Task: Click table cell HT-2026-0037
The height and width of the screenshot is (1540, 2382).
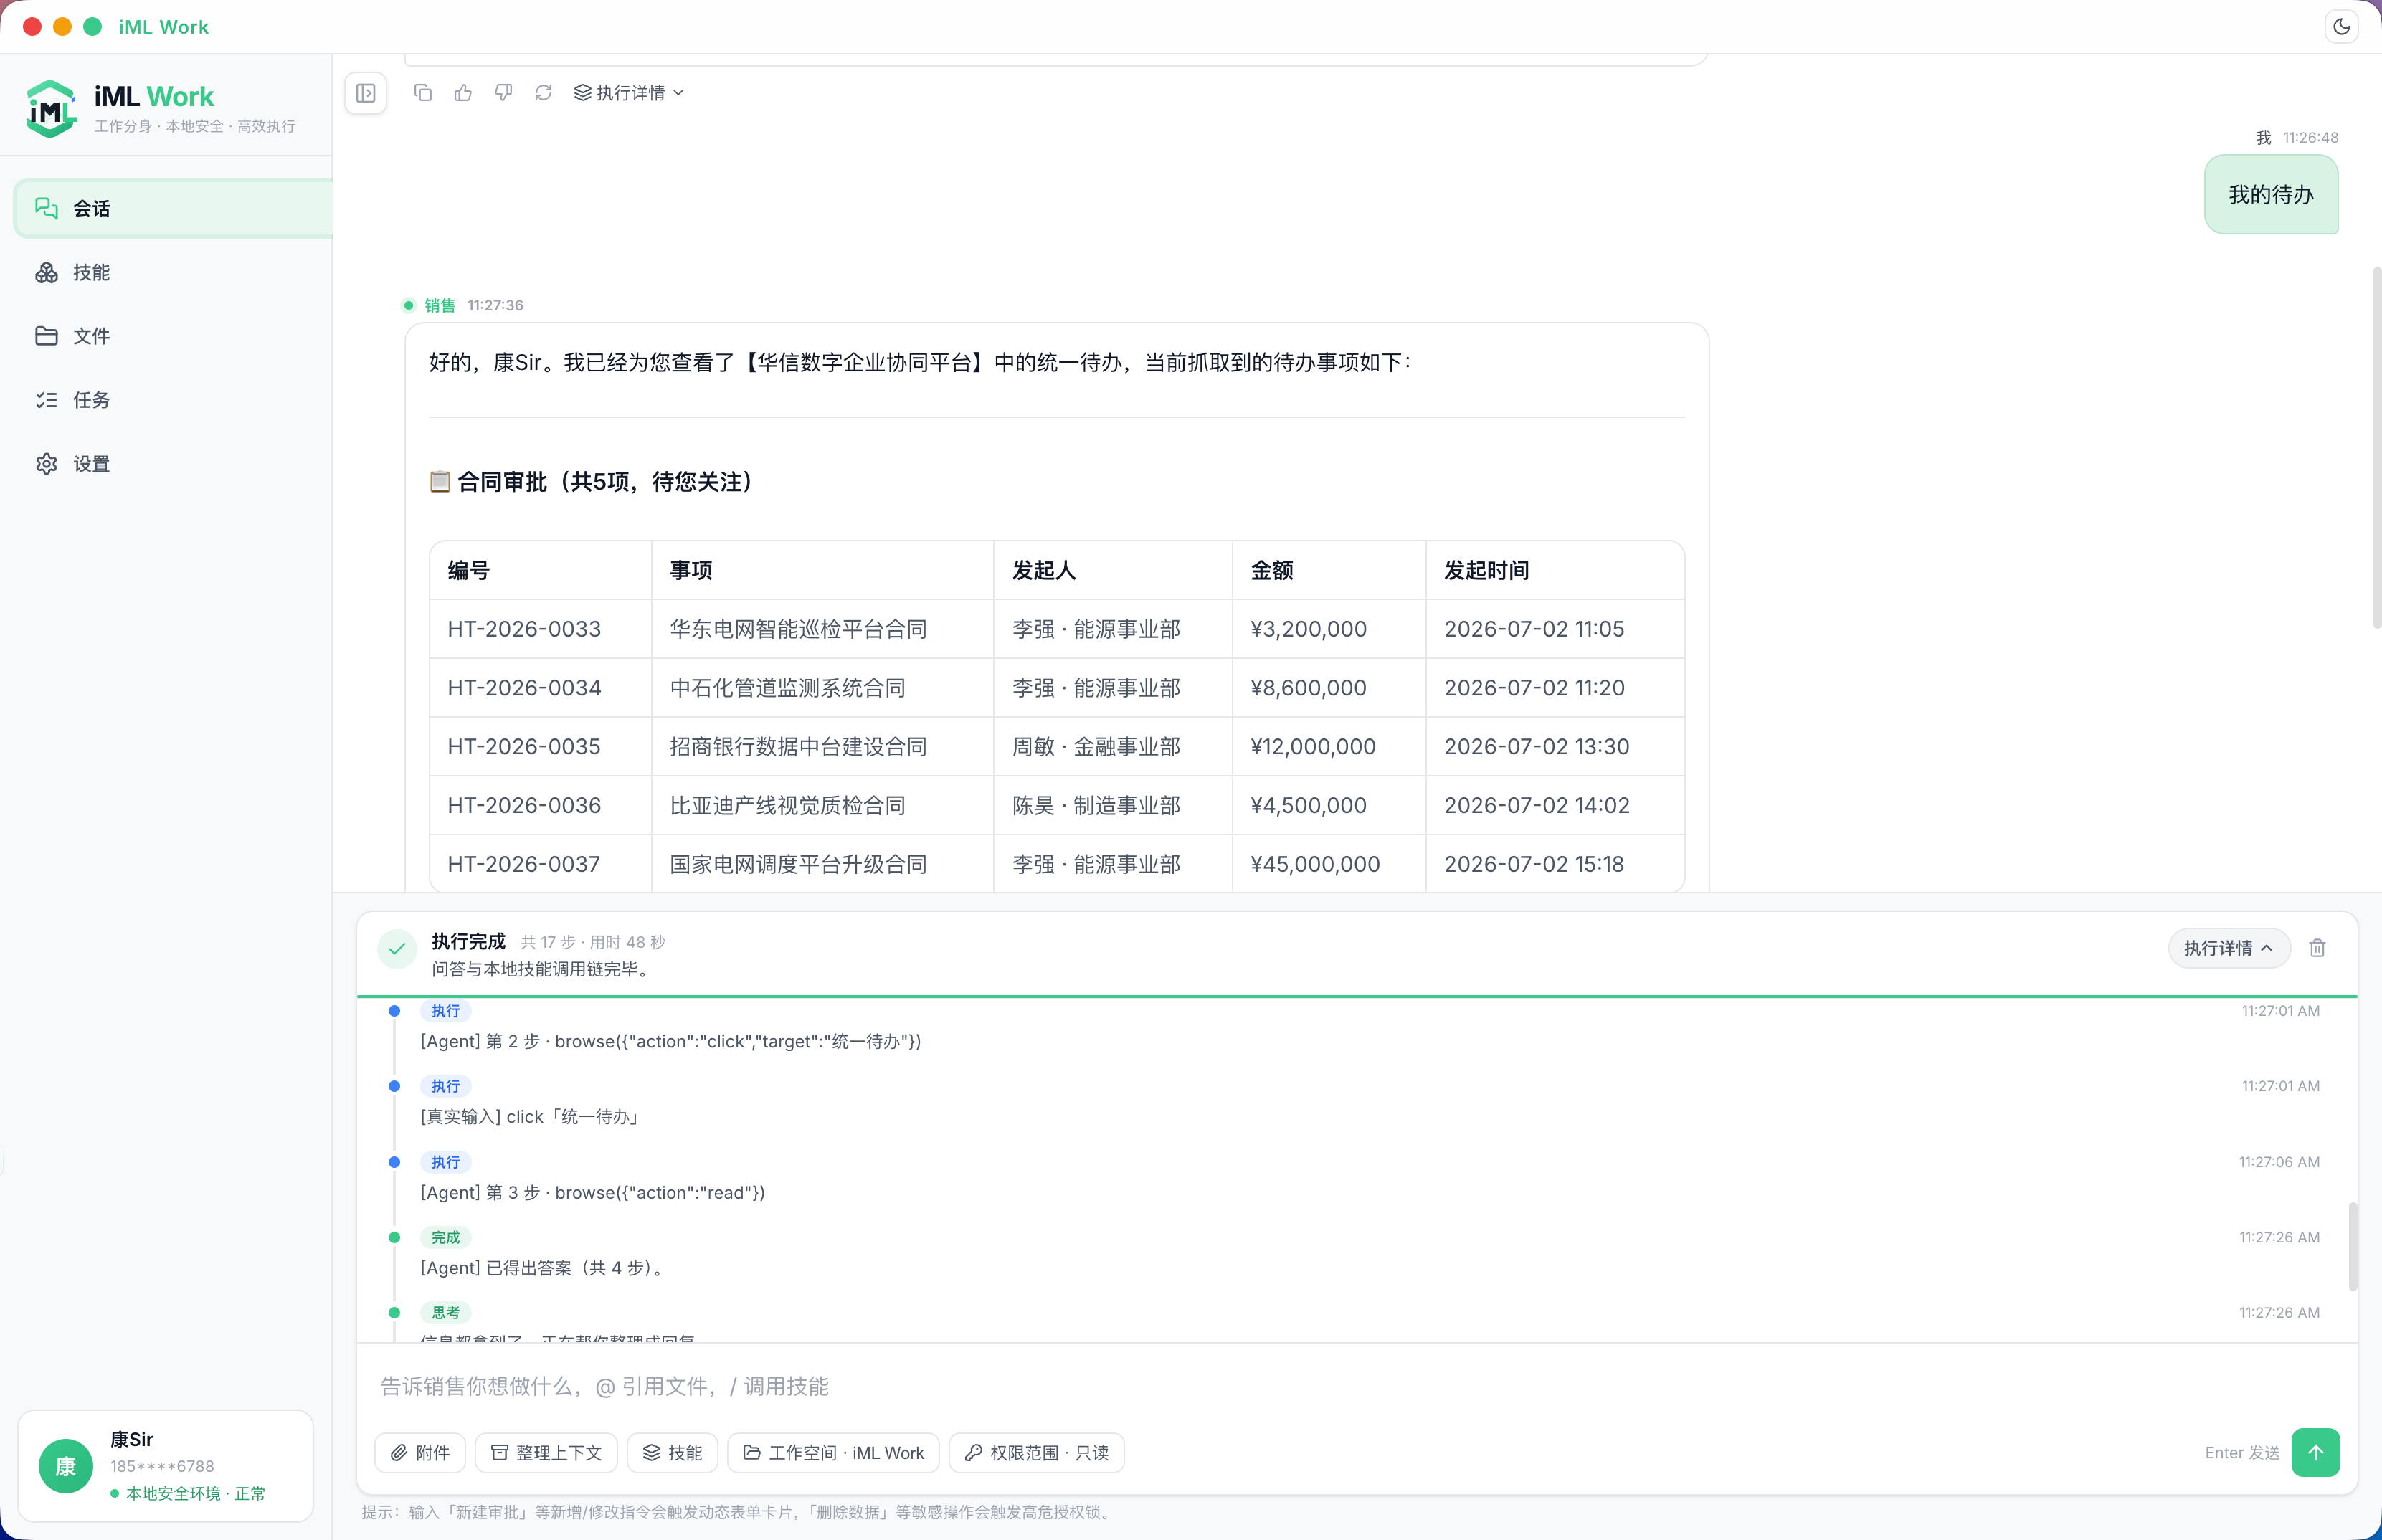Action: 540,864
